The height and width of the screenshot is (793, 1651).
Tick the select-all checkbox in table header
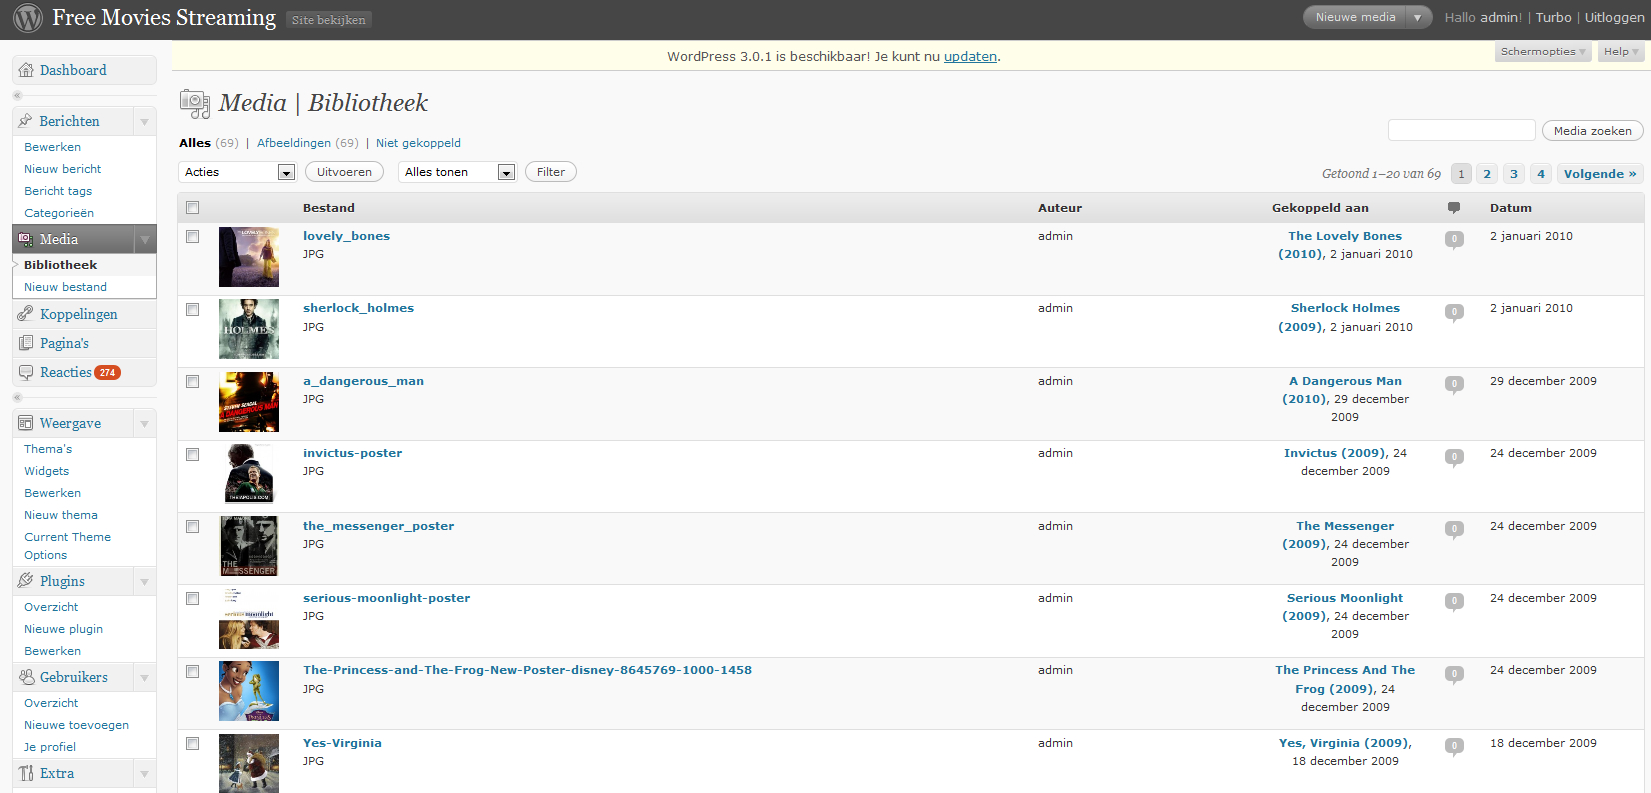tap(193, 208)
